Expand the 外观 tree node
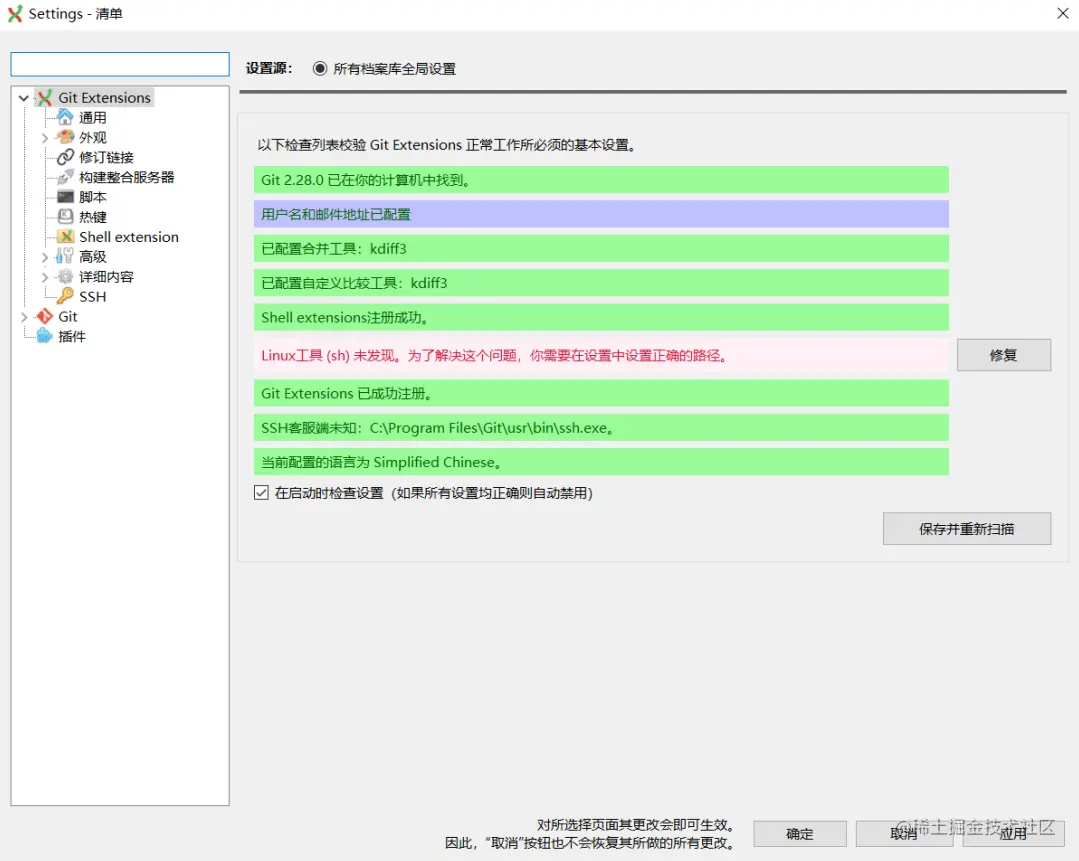 tap(45, 138)
